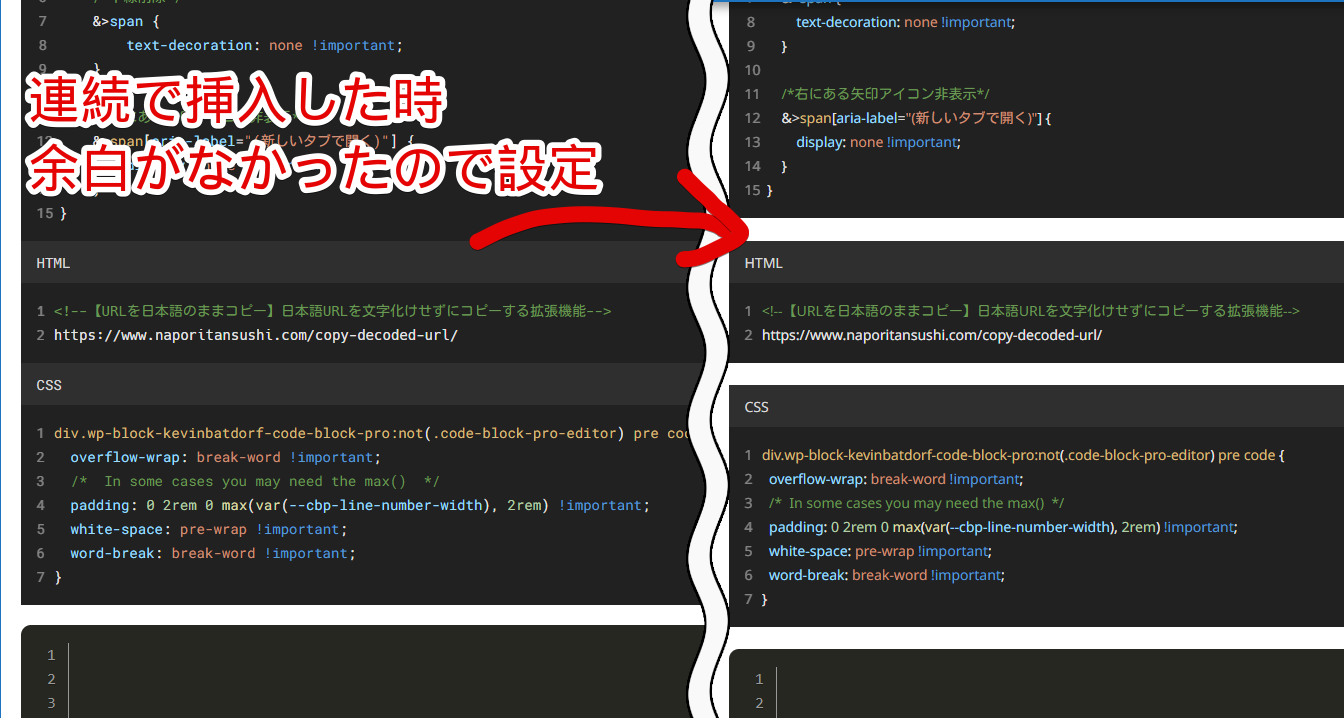Click the HTML header in the left code sample
This screenshot has height=718, width=1344.
pyautogui.click(x=53, y=263)
